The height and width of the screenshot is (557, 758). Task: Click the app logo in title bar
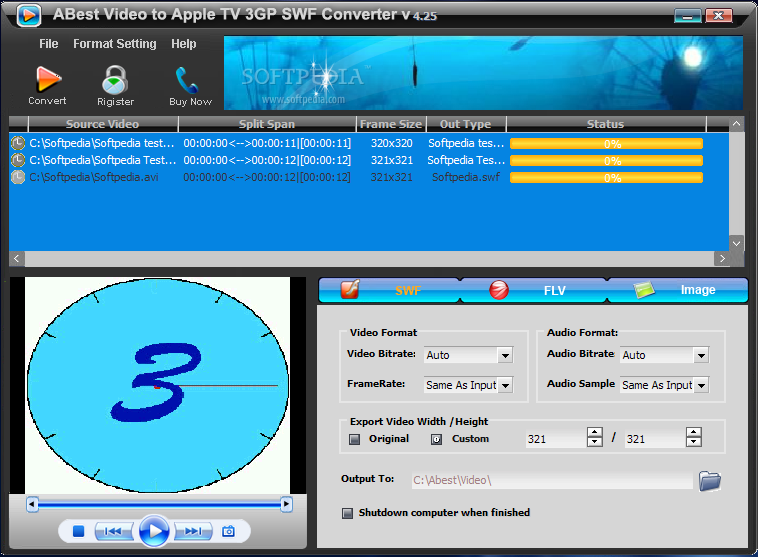pos(29,15)
